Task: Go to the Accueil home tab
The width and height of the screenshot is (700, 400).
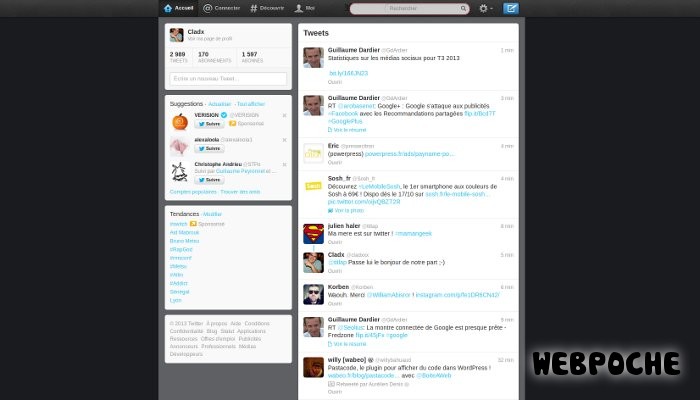Action: click(179, 8)
